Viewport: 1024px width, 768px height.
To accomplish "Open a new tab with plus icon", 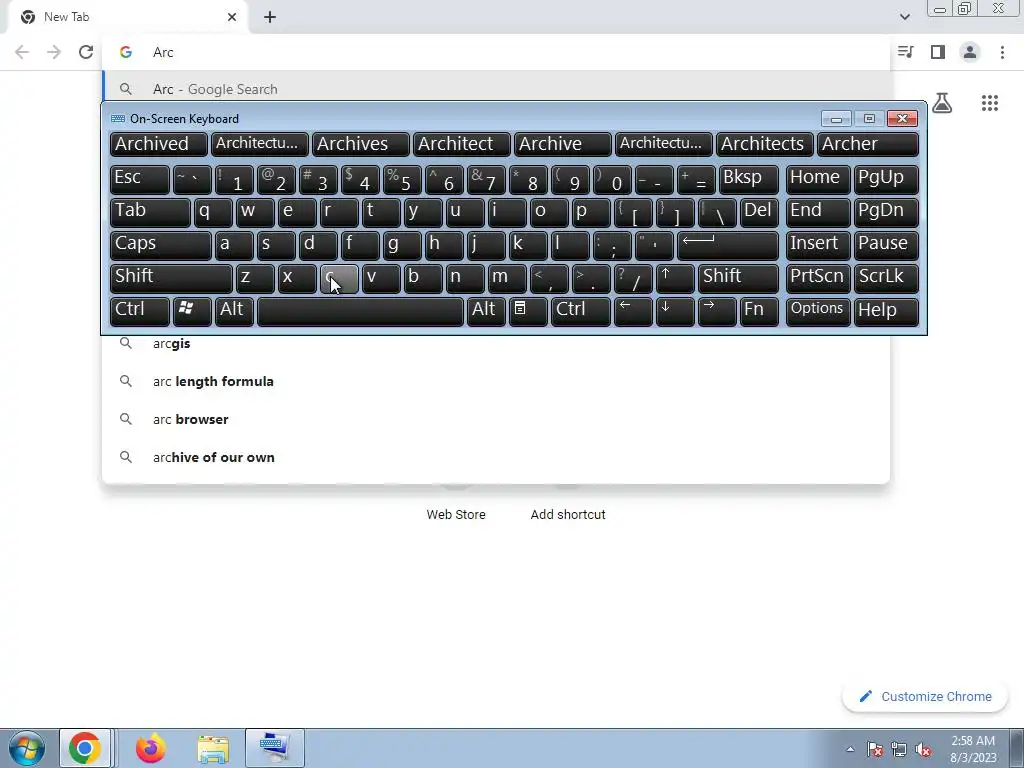I will [270, 17].
